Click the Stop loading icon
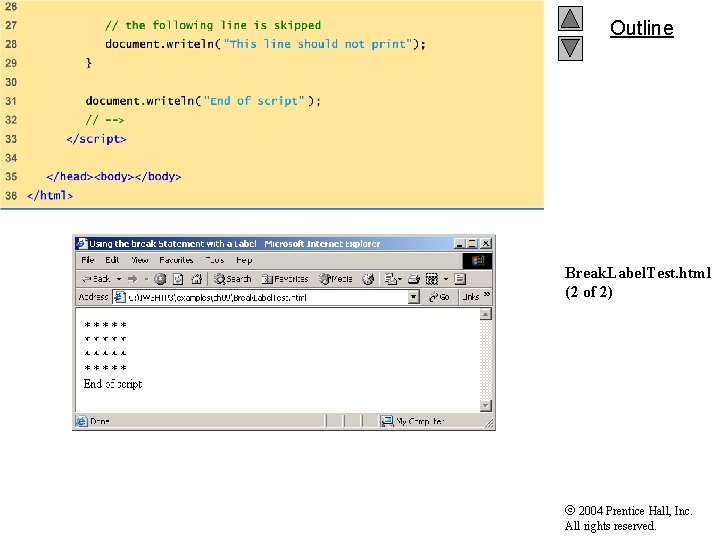This screenshot has height=540, width=720. tap(160, 279)
